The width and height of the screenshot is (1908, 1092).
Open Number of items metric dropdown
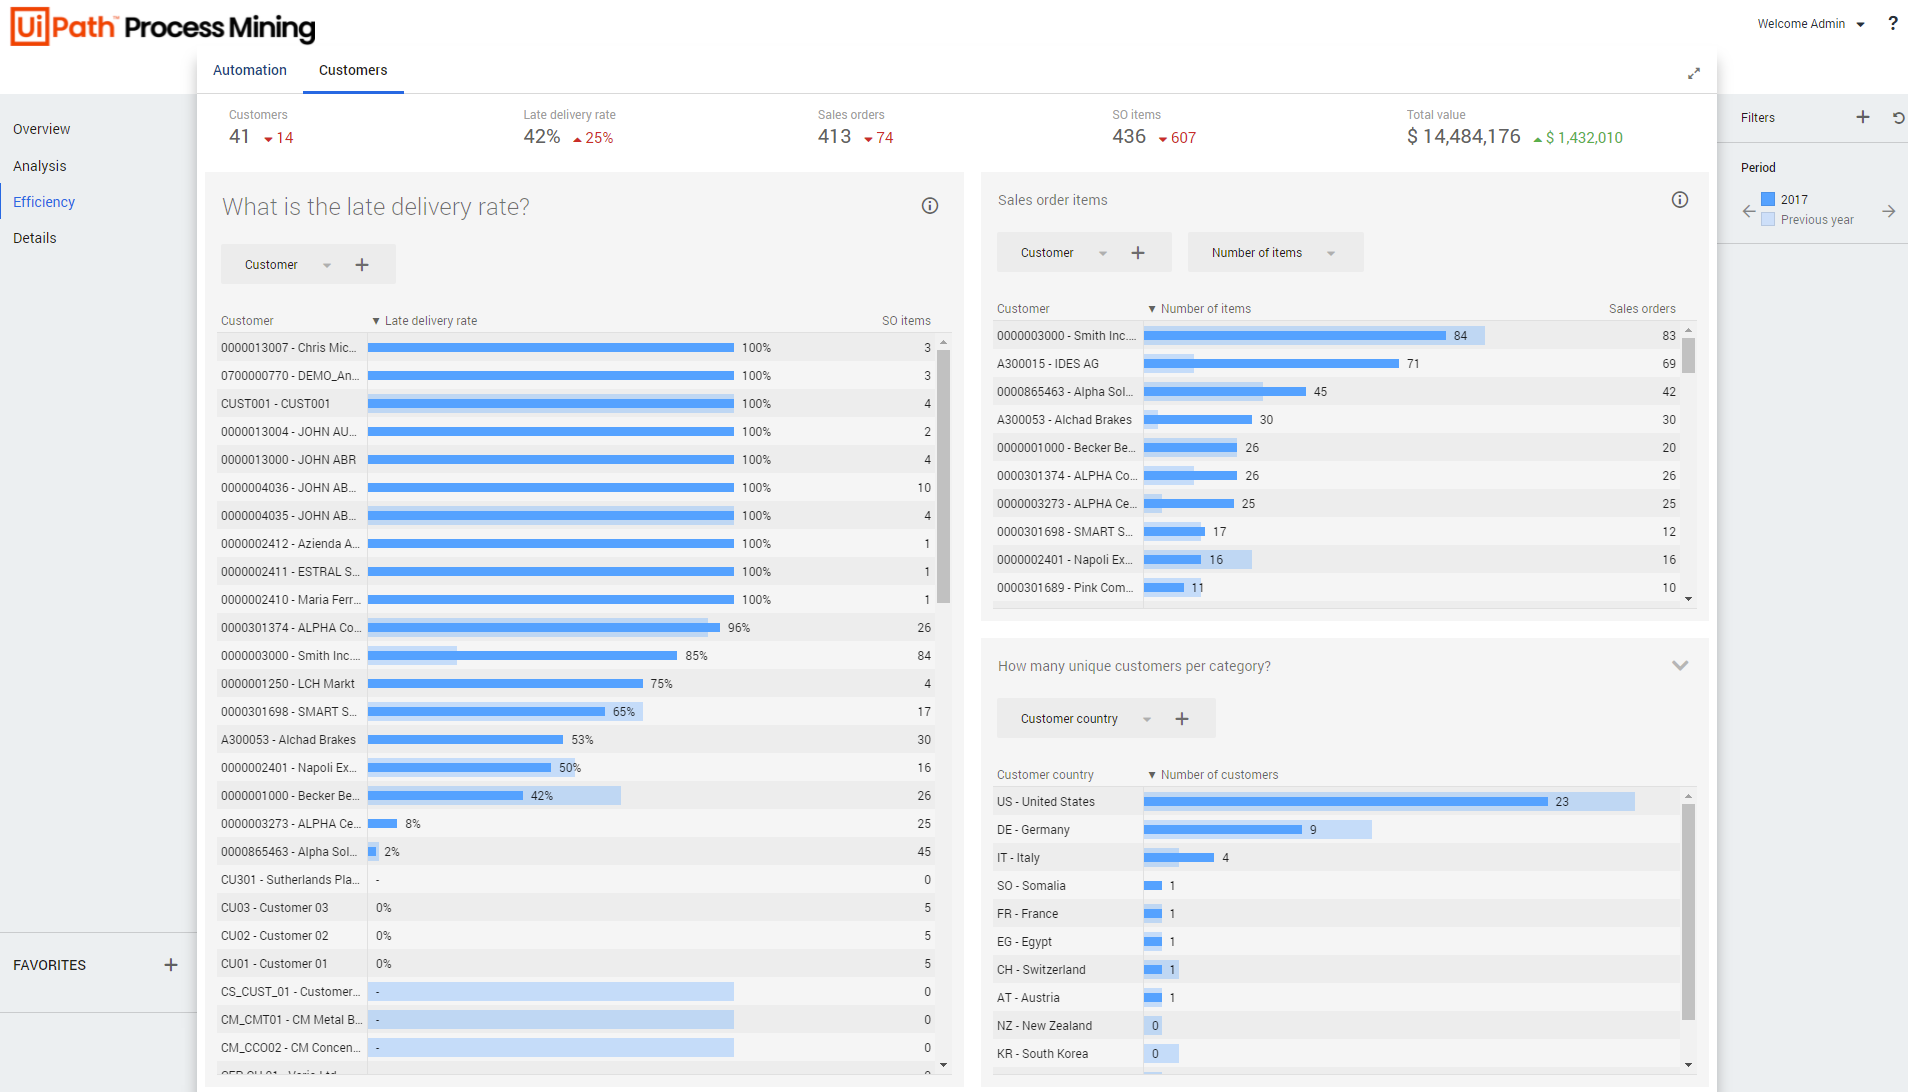tap(1273, 253)
